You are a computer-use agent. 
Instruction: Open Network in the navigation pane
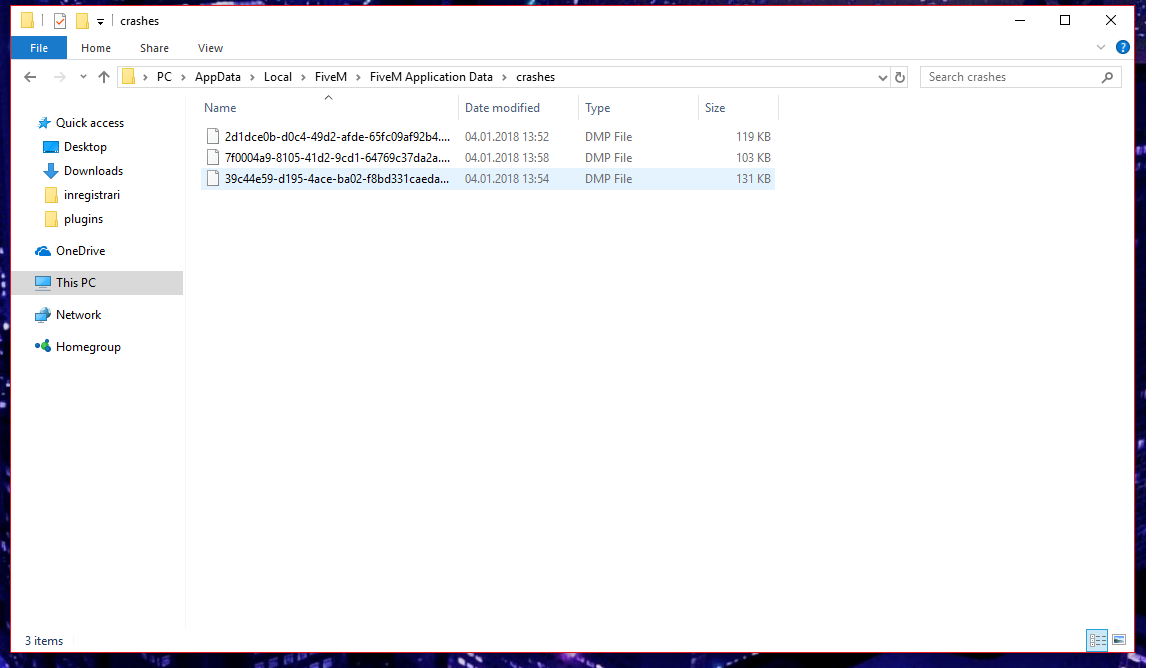click(x=79, y=315)
